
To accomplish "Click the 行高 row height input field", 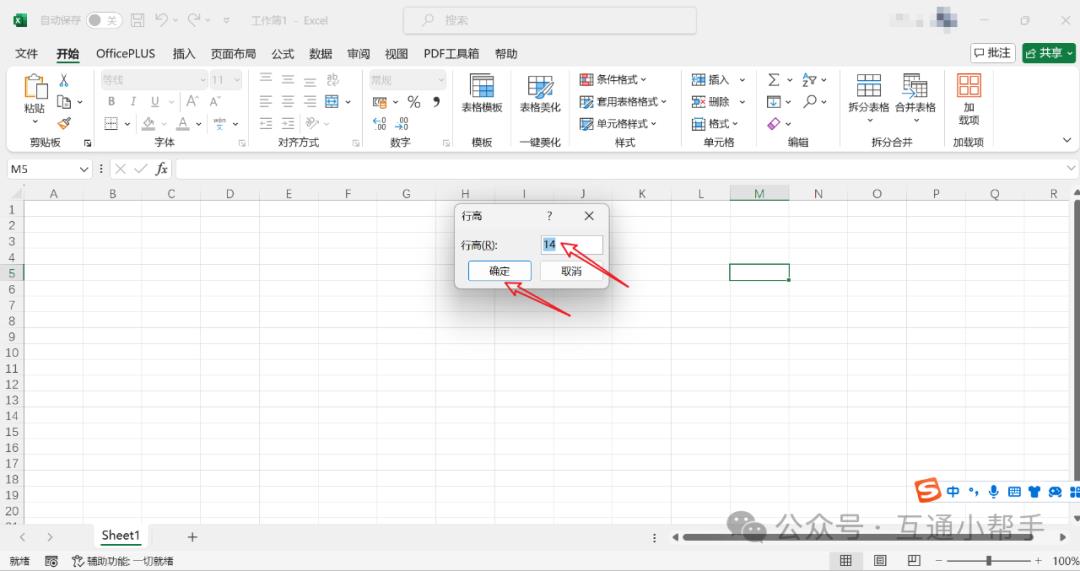I will click(x=572, y=245).
